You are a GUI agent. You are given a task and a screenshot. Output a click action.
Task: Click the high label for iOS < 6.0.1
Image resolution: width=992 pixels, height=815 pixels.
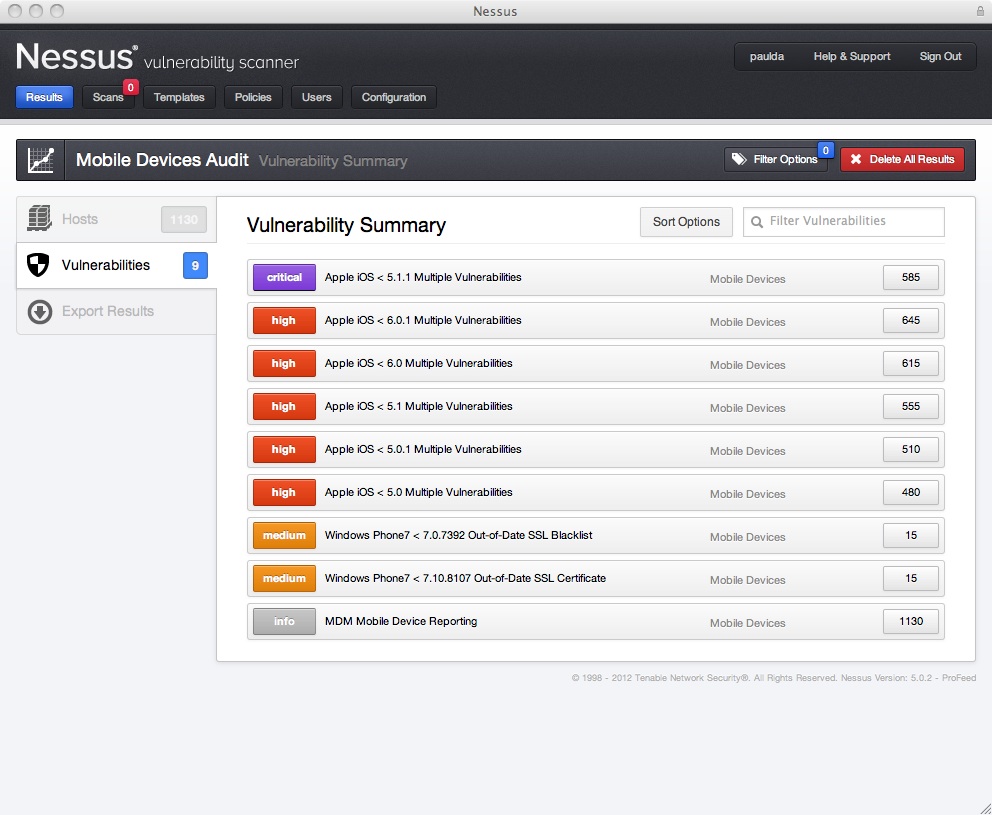point(284,320)
